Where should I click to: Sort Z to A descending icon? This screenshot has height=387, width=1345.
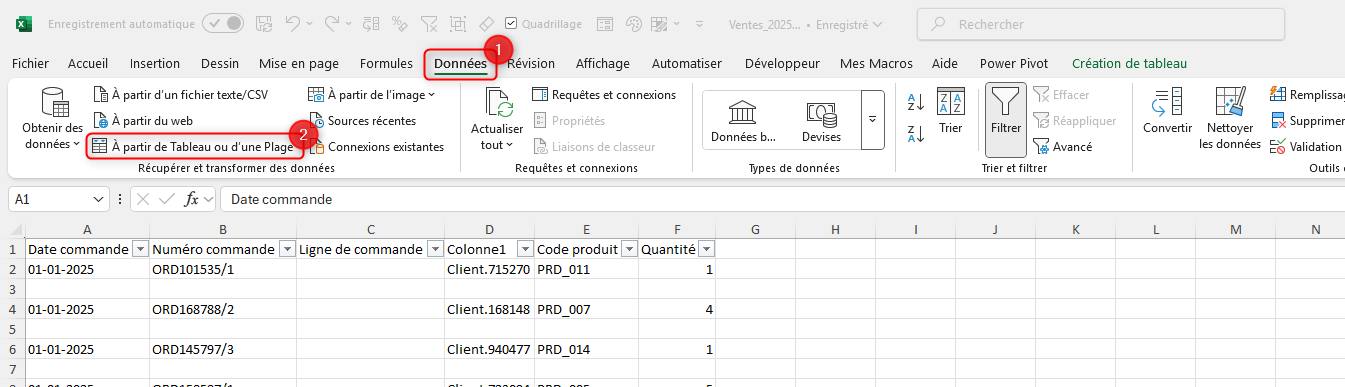pos(915,133)
